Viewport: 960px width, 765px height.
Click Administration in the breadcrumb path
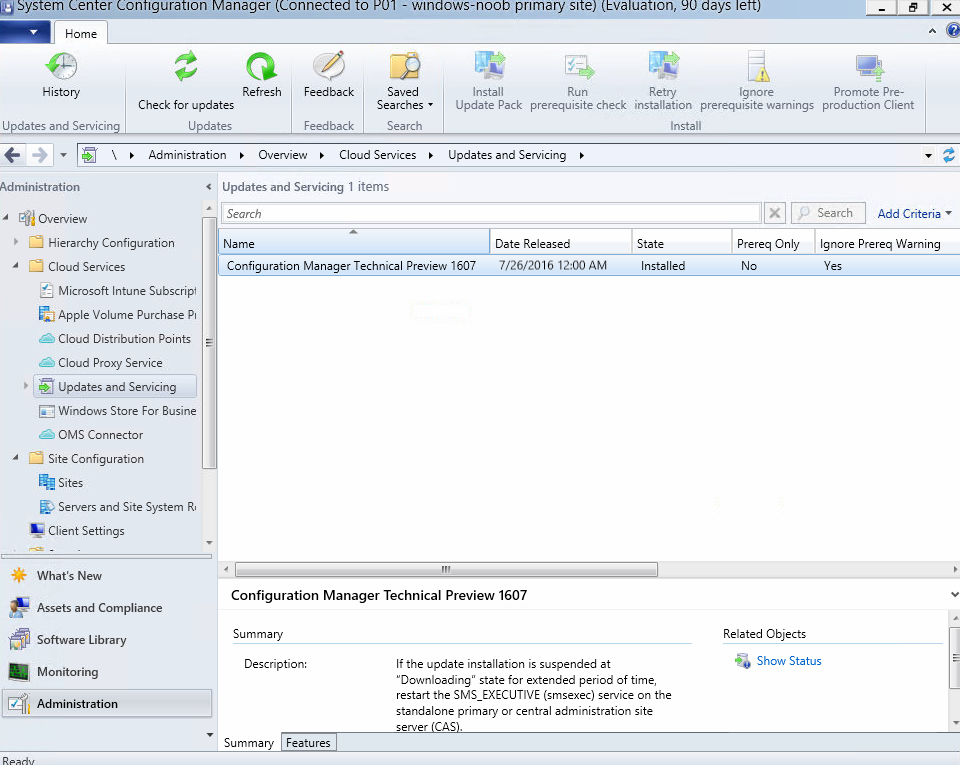[187, 155]
